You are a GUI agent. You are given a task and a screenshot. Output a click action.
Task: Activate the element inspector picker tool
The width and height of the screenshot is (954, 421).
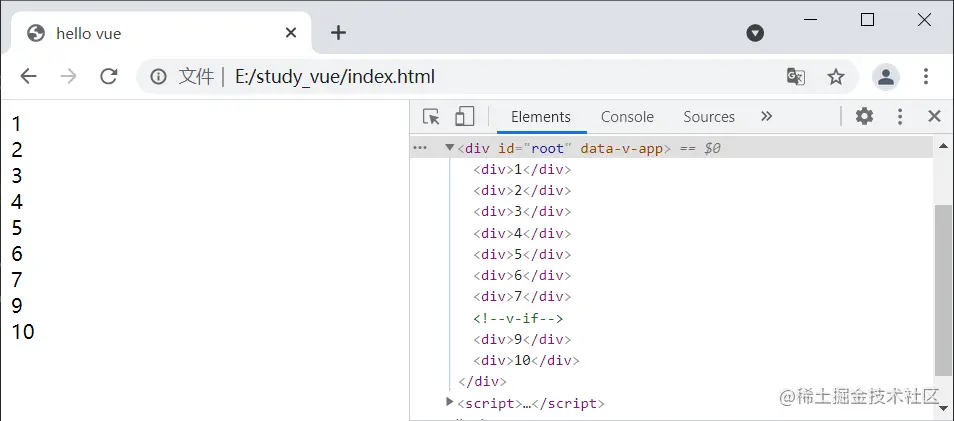click(431, 116)
